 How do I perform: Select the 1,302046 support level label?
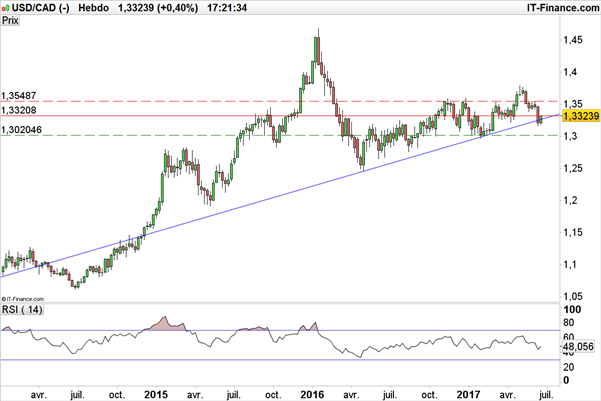point(21,130)
